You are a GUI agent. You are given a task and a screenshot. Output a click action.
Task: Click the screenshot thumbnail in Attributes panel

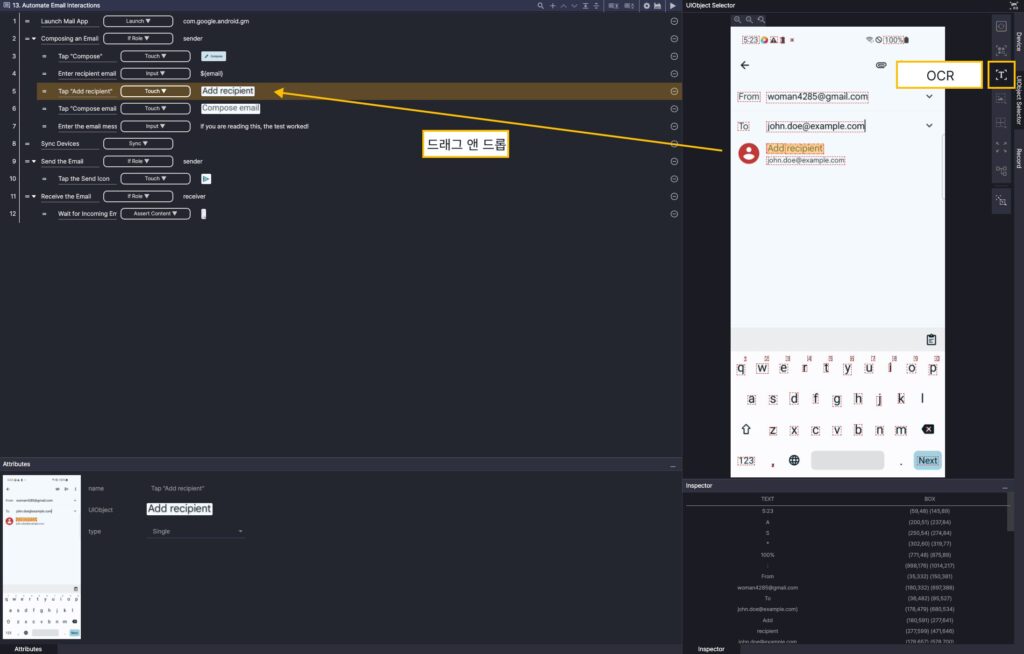(x=42, y=556)
